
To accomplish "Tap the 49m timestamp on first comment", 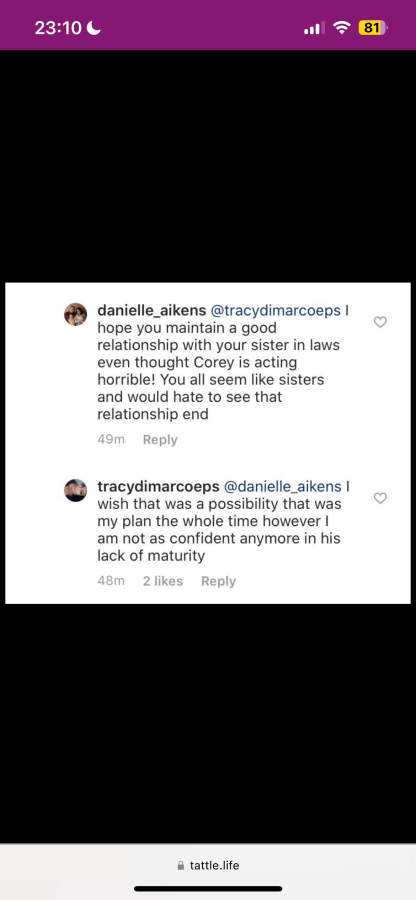I will click(x=111, y=440).
